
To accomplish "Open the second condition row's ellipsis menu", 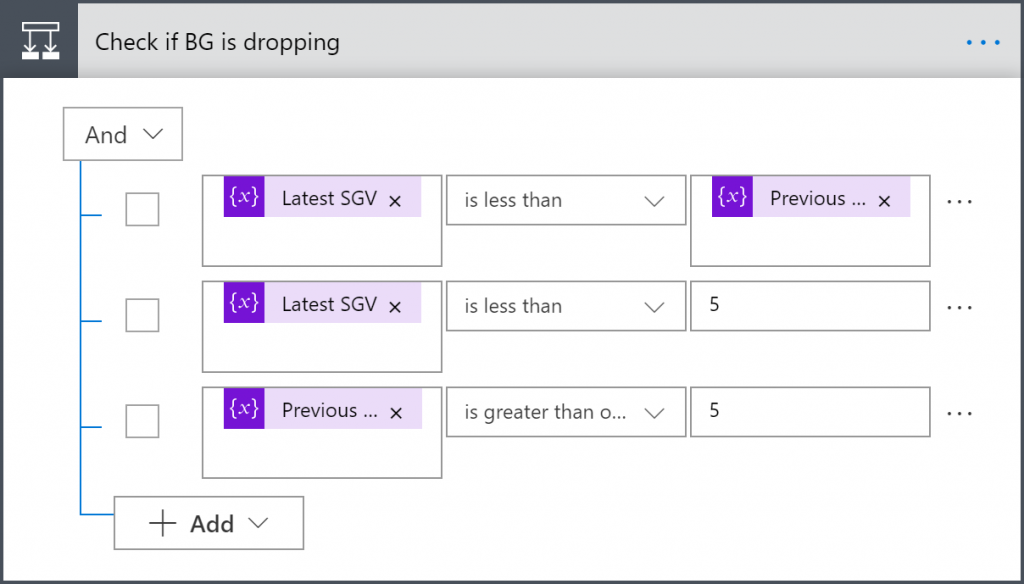I will [959, 307].
